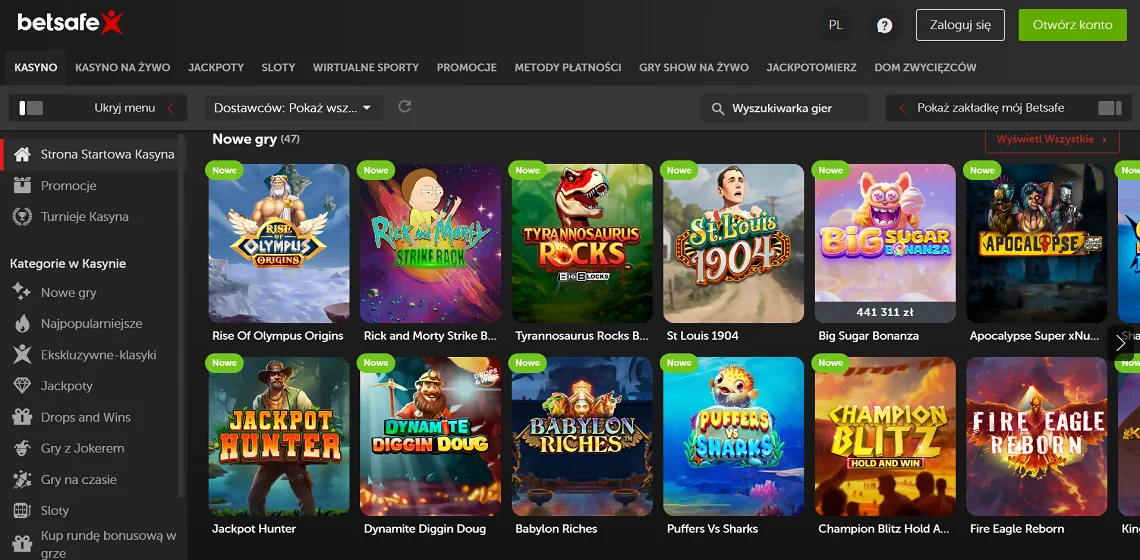The image size is (1140, 560).
Task: Click the red chevron beside Ukryj menu
Action: 171,108
